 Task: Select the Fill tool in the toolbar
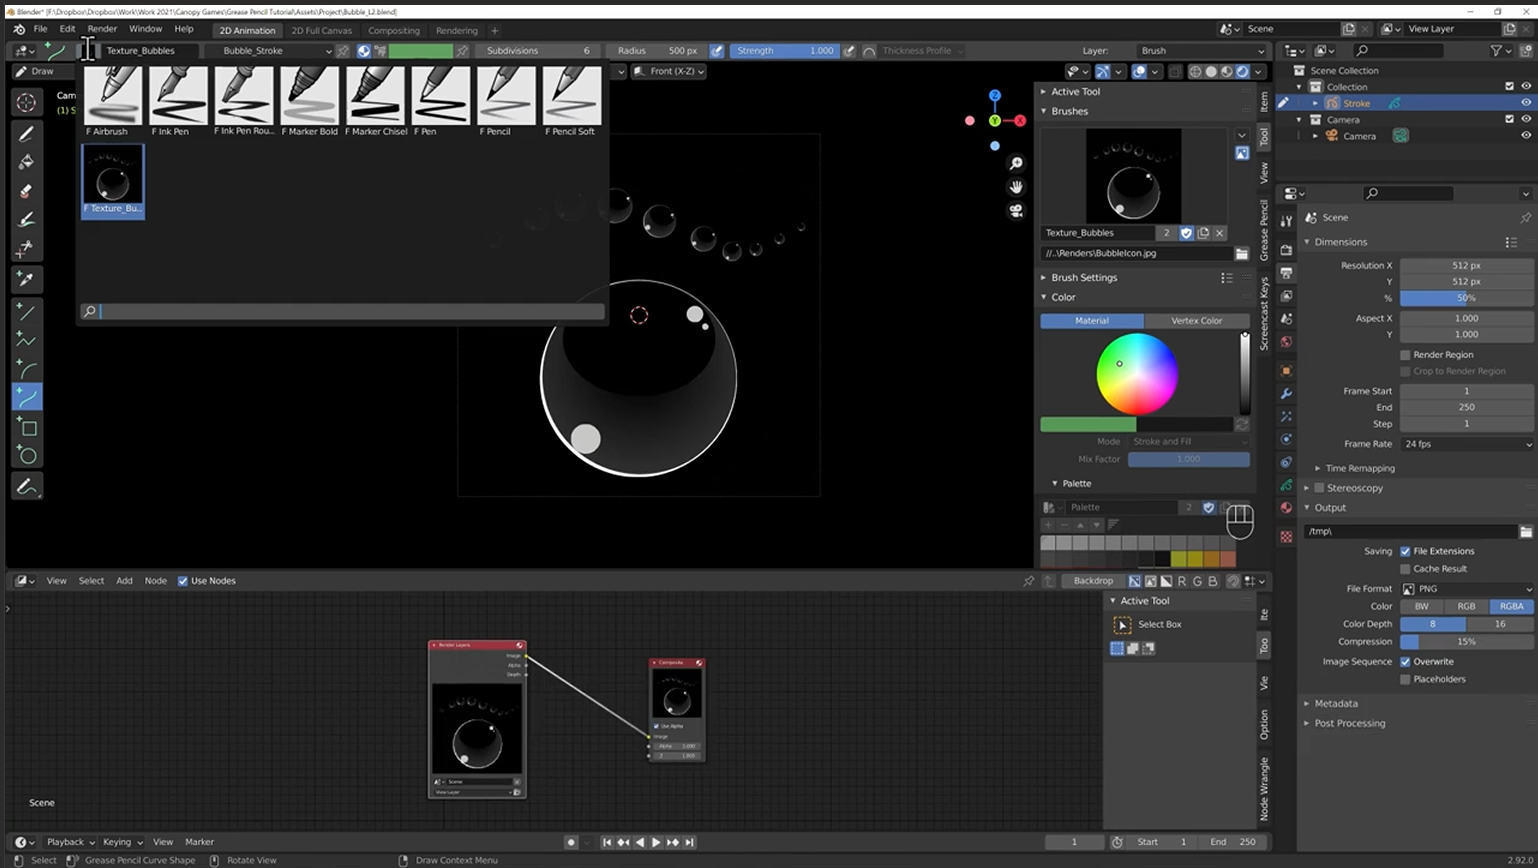point(26,162)
